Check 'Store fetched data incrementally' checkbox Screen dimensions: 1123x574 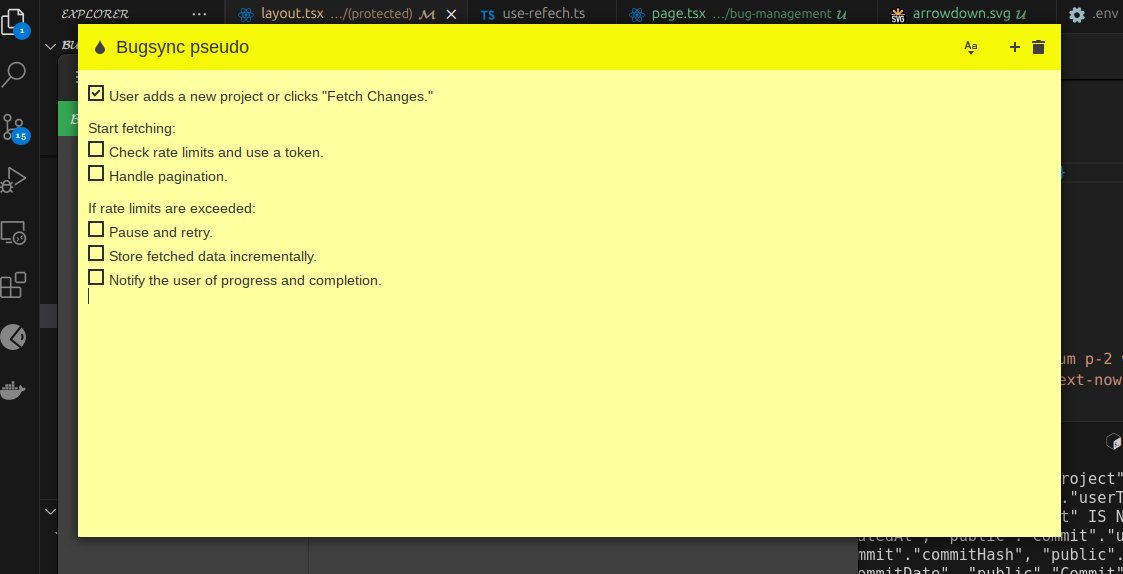pyautogui.click(x=96, y=253)
